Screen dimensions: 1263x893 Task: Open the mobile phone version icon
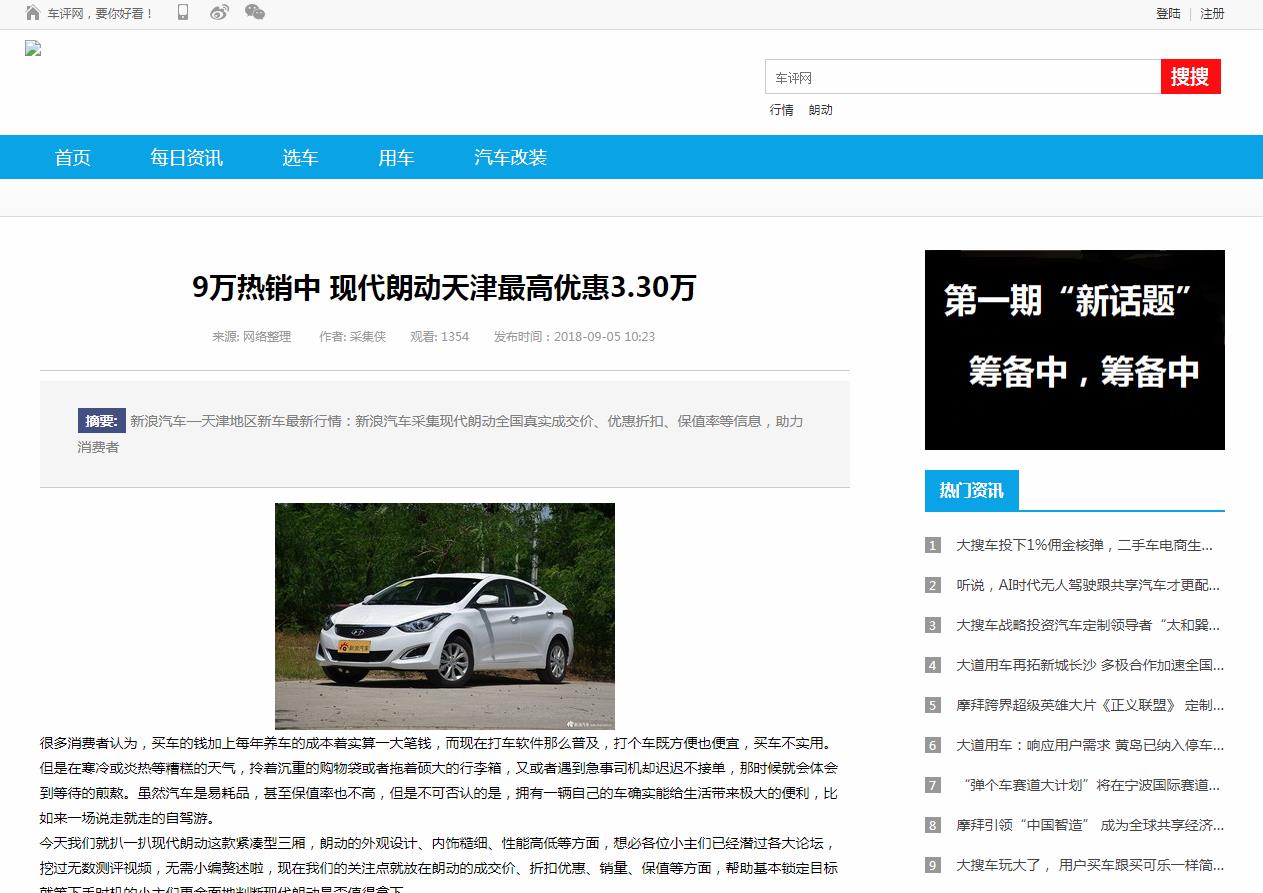pyautogui.click(x=183, y=13)
